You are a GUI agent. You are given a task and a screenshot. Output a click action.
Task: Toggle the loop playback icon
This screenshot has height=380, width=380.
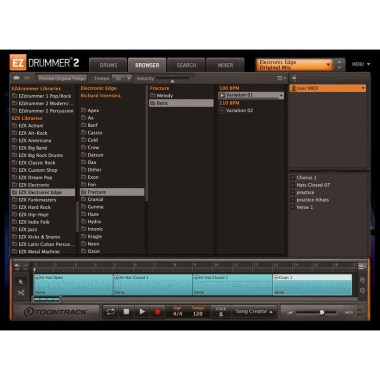[110, 312]
